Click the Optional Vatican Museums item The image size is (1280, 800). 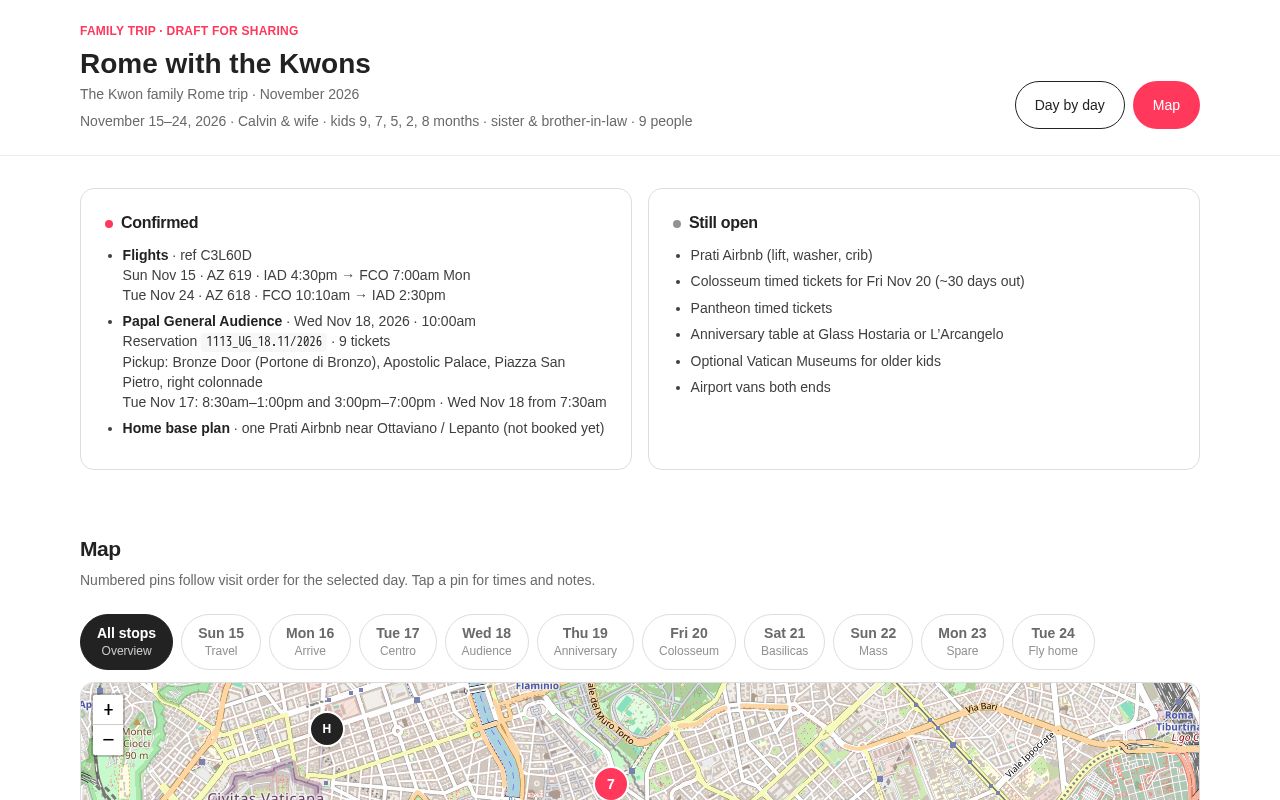(x=816, y=361)
